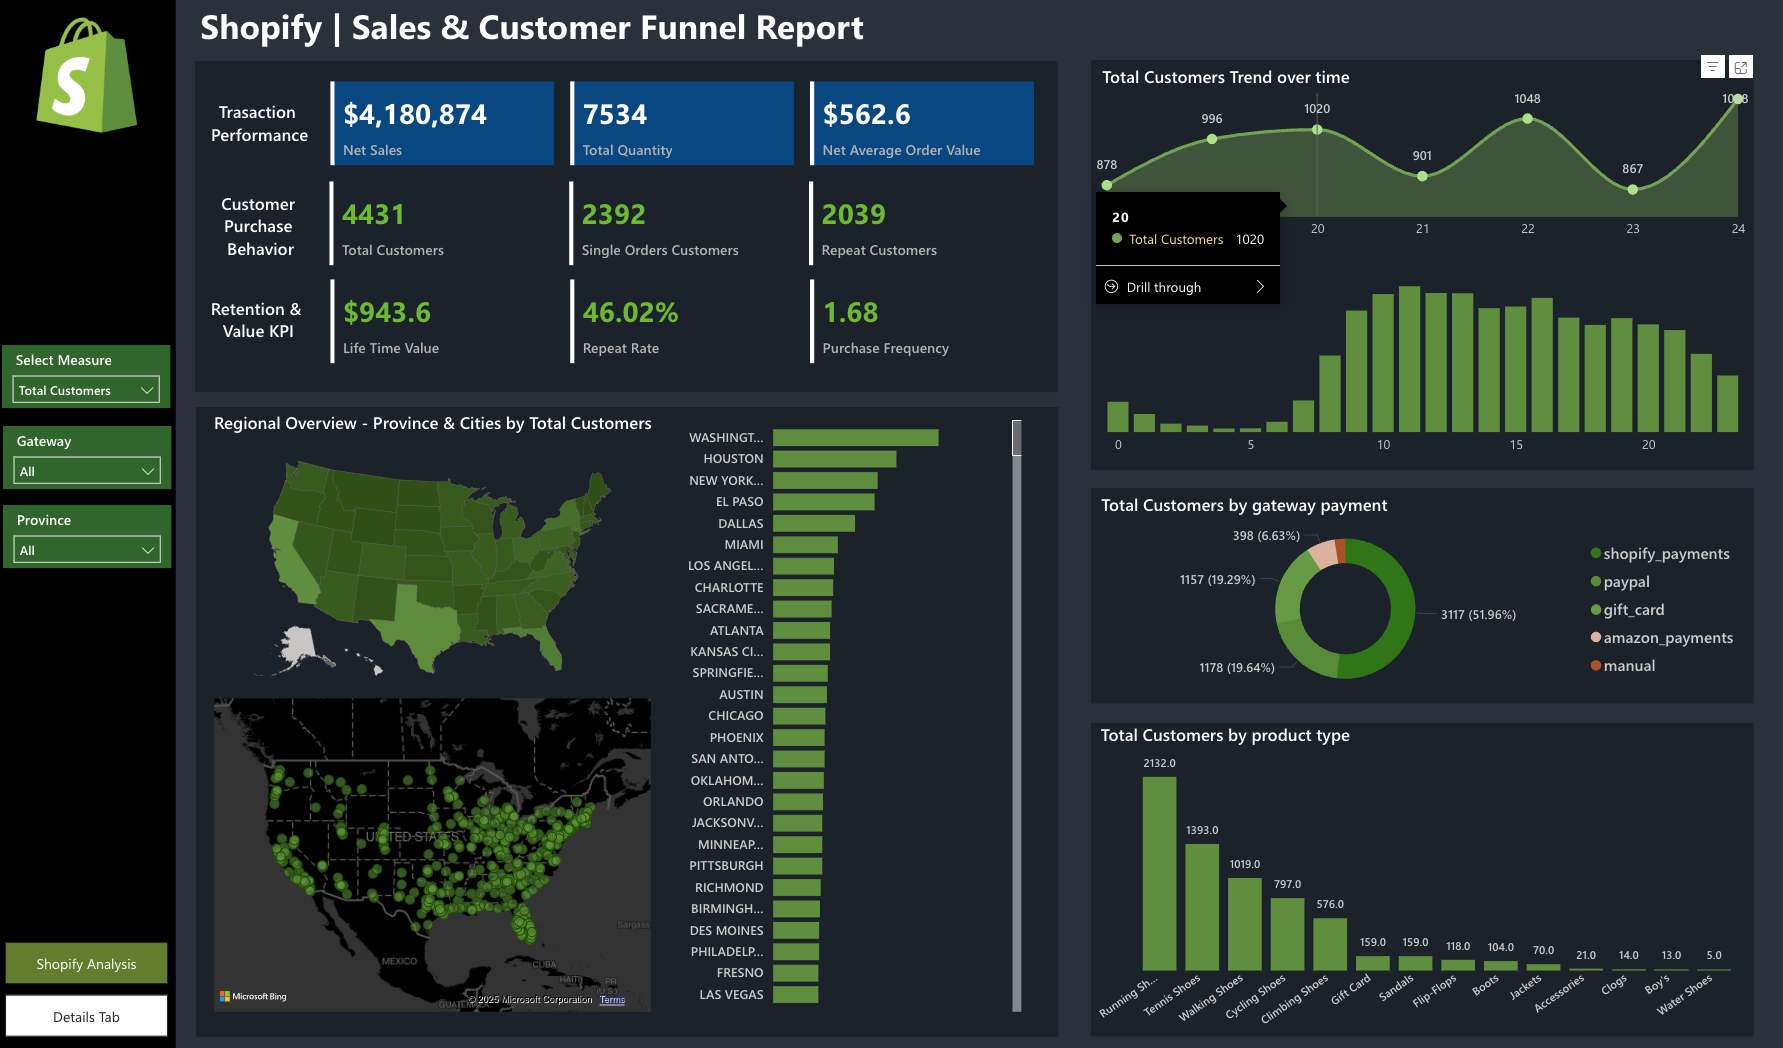
Task: Click the 46.02% Repeat Rate card
Action: click(683, 321)
